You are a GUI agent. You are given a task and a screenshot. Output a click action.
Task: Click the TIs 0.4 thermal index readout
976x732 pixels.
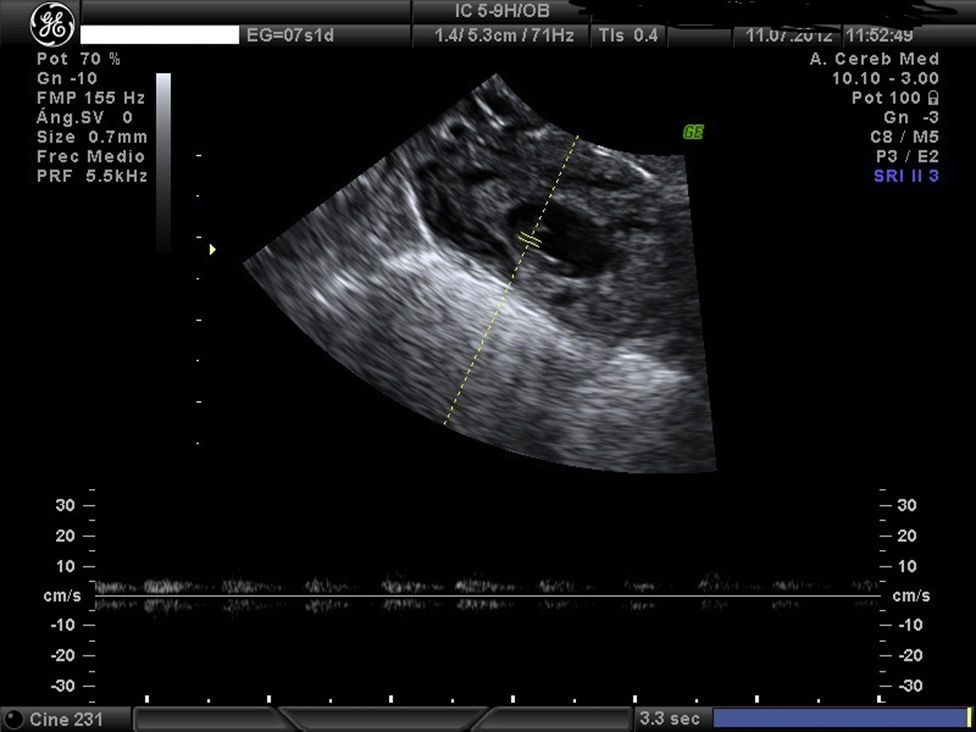coord(628,36)
